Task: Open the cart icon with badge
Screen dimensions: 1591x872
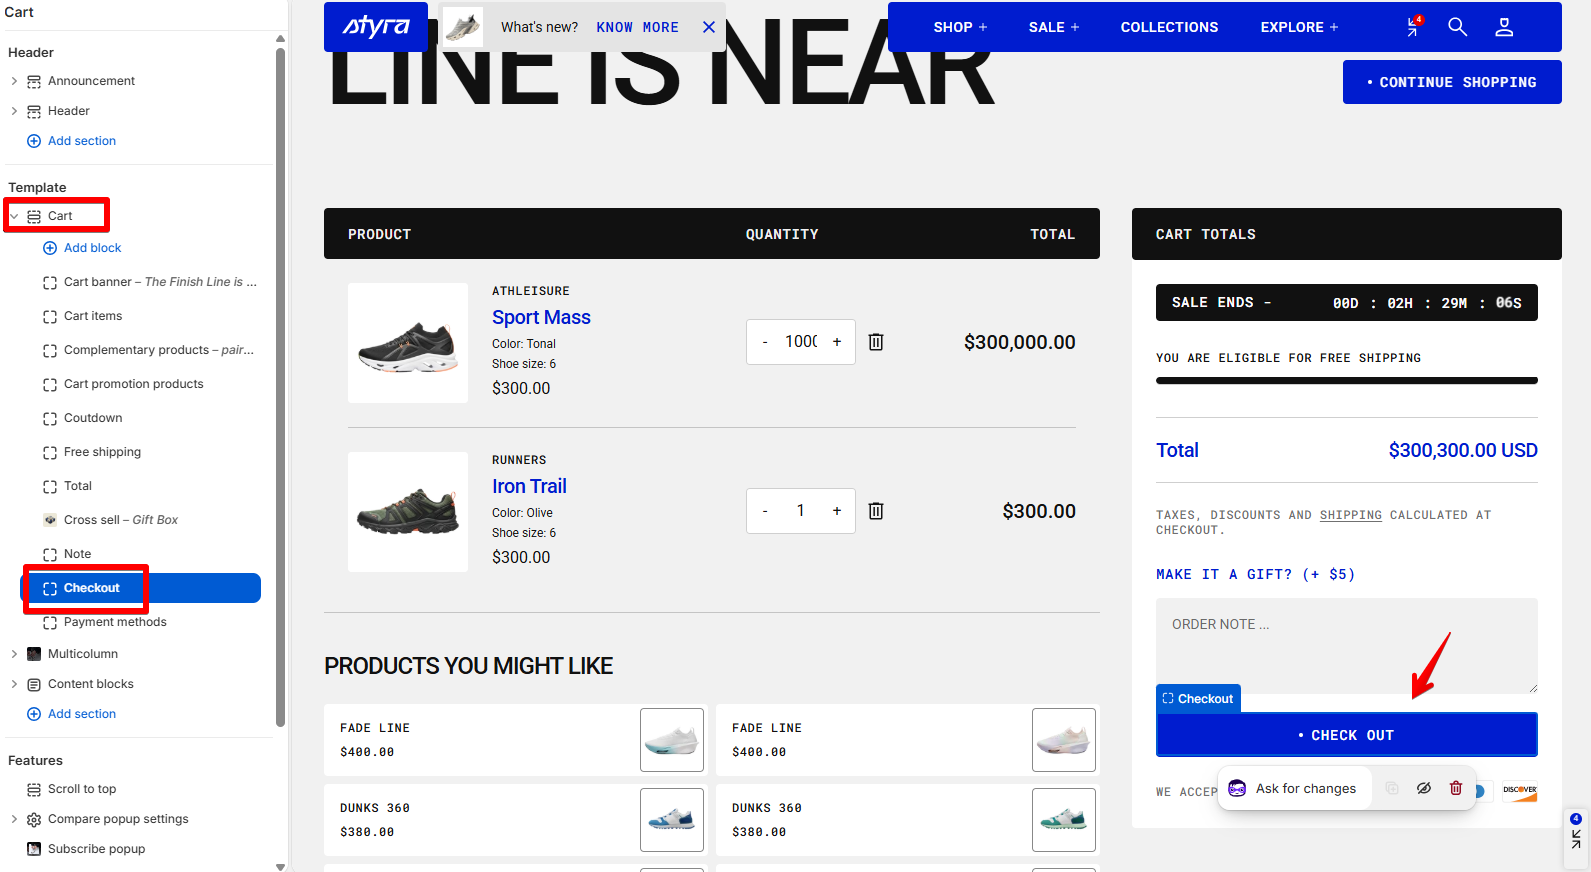Action: coord(1414,26)
